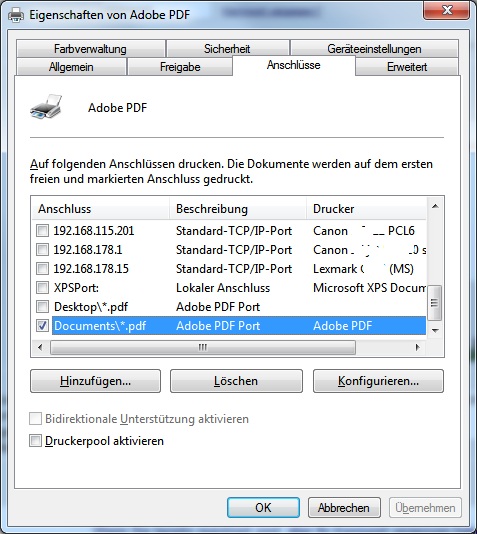Click 'Adobe PDF Port' in the Desktop\*.pdf row
The image size is (477, 534).
pyautogui.click(x=218, y=307)
